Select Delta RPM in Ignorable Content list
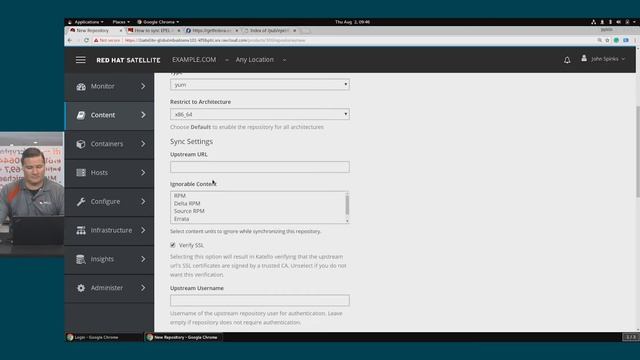Screen dimensions: 640x360 tap(187, 203)
